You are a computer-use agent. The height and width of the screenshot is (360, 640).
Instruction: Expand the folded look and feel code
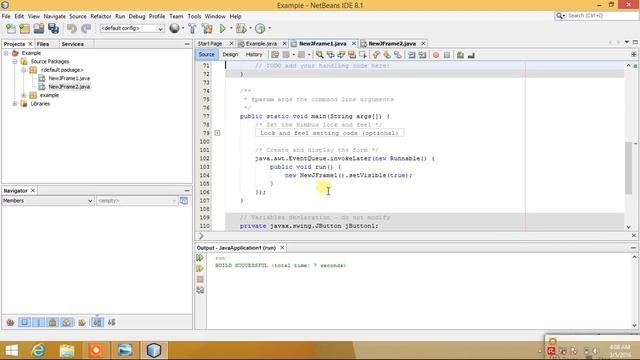218,133
